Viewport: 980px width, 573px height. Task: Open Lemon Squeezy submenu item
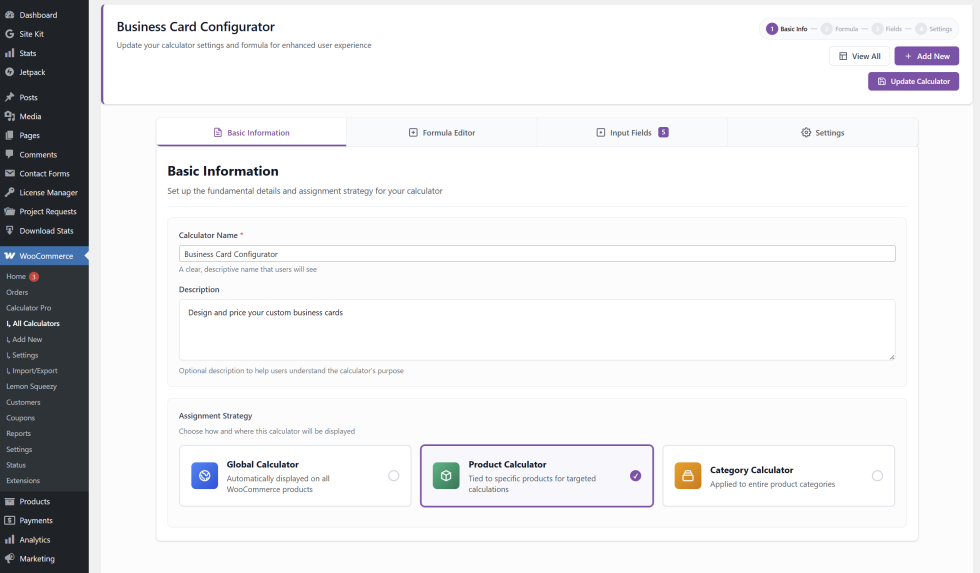point(31,386)
